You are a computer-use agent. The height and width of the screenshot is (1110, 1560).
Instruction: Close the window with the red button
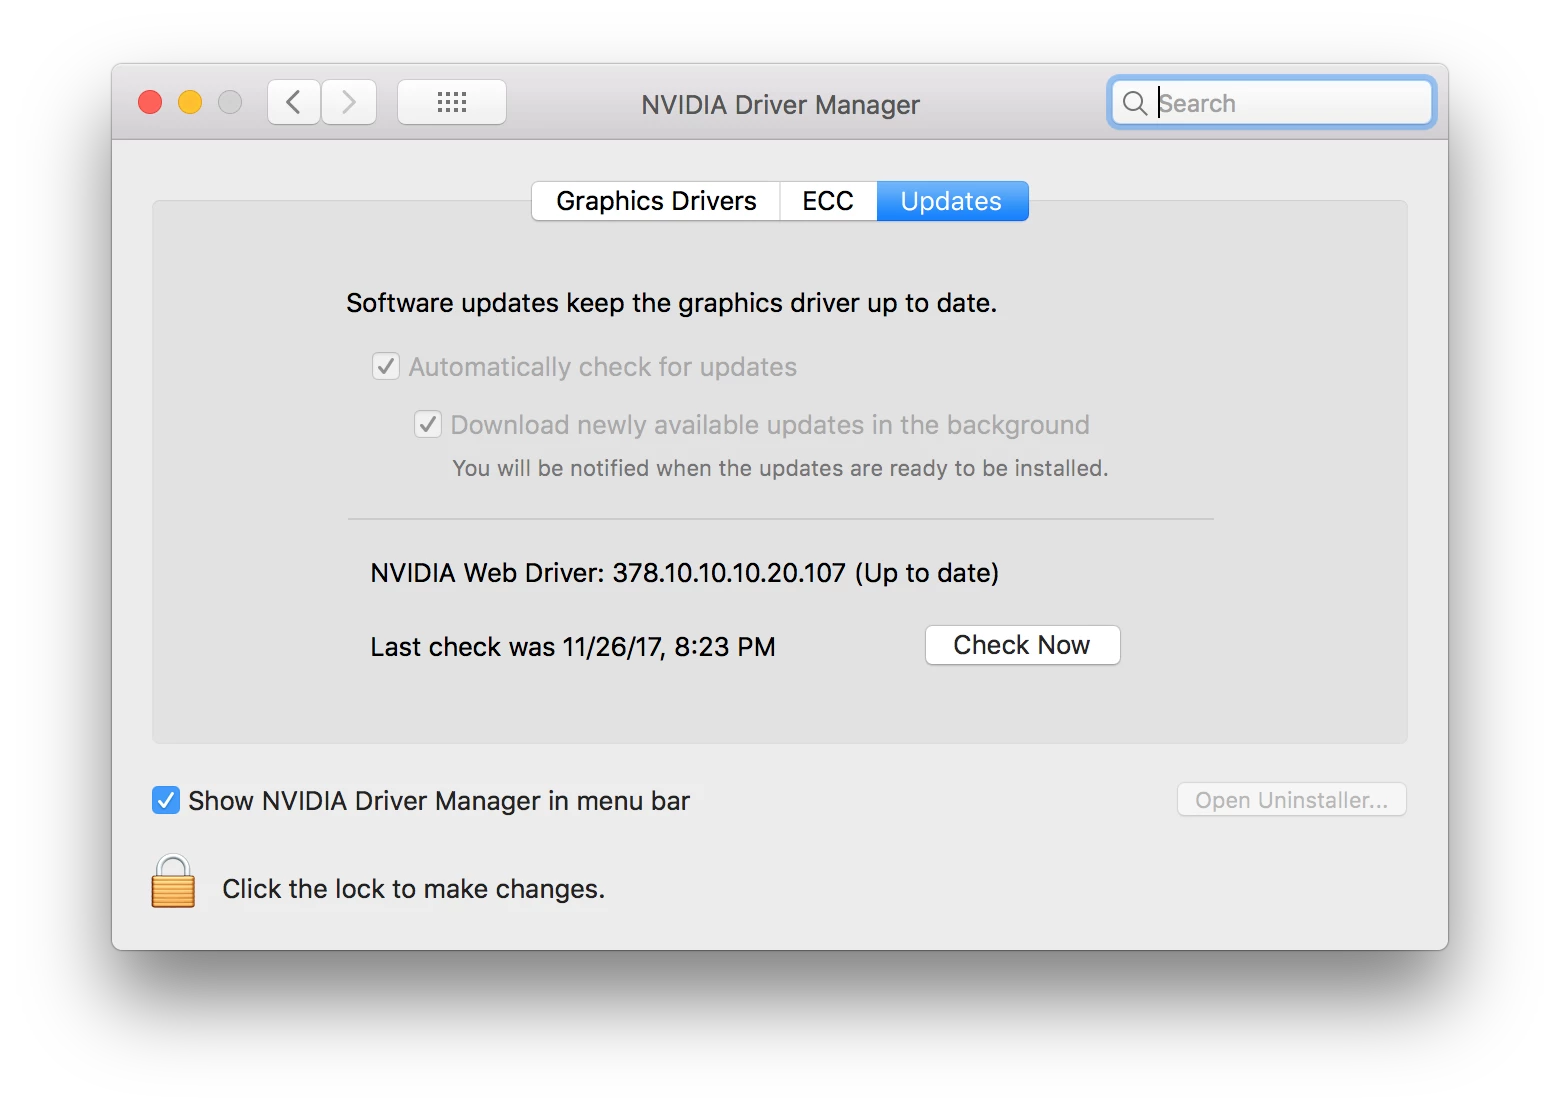pyautogui.click(x=150, y=102)
